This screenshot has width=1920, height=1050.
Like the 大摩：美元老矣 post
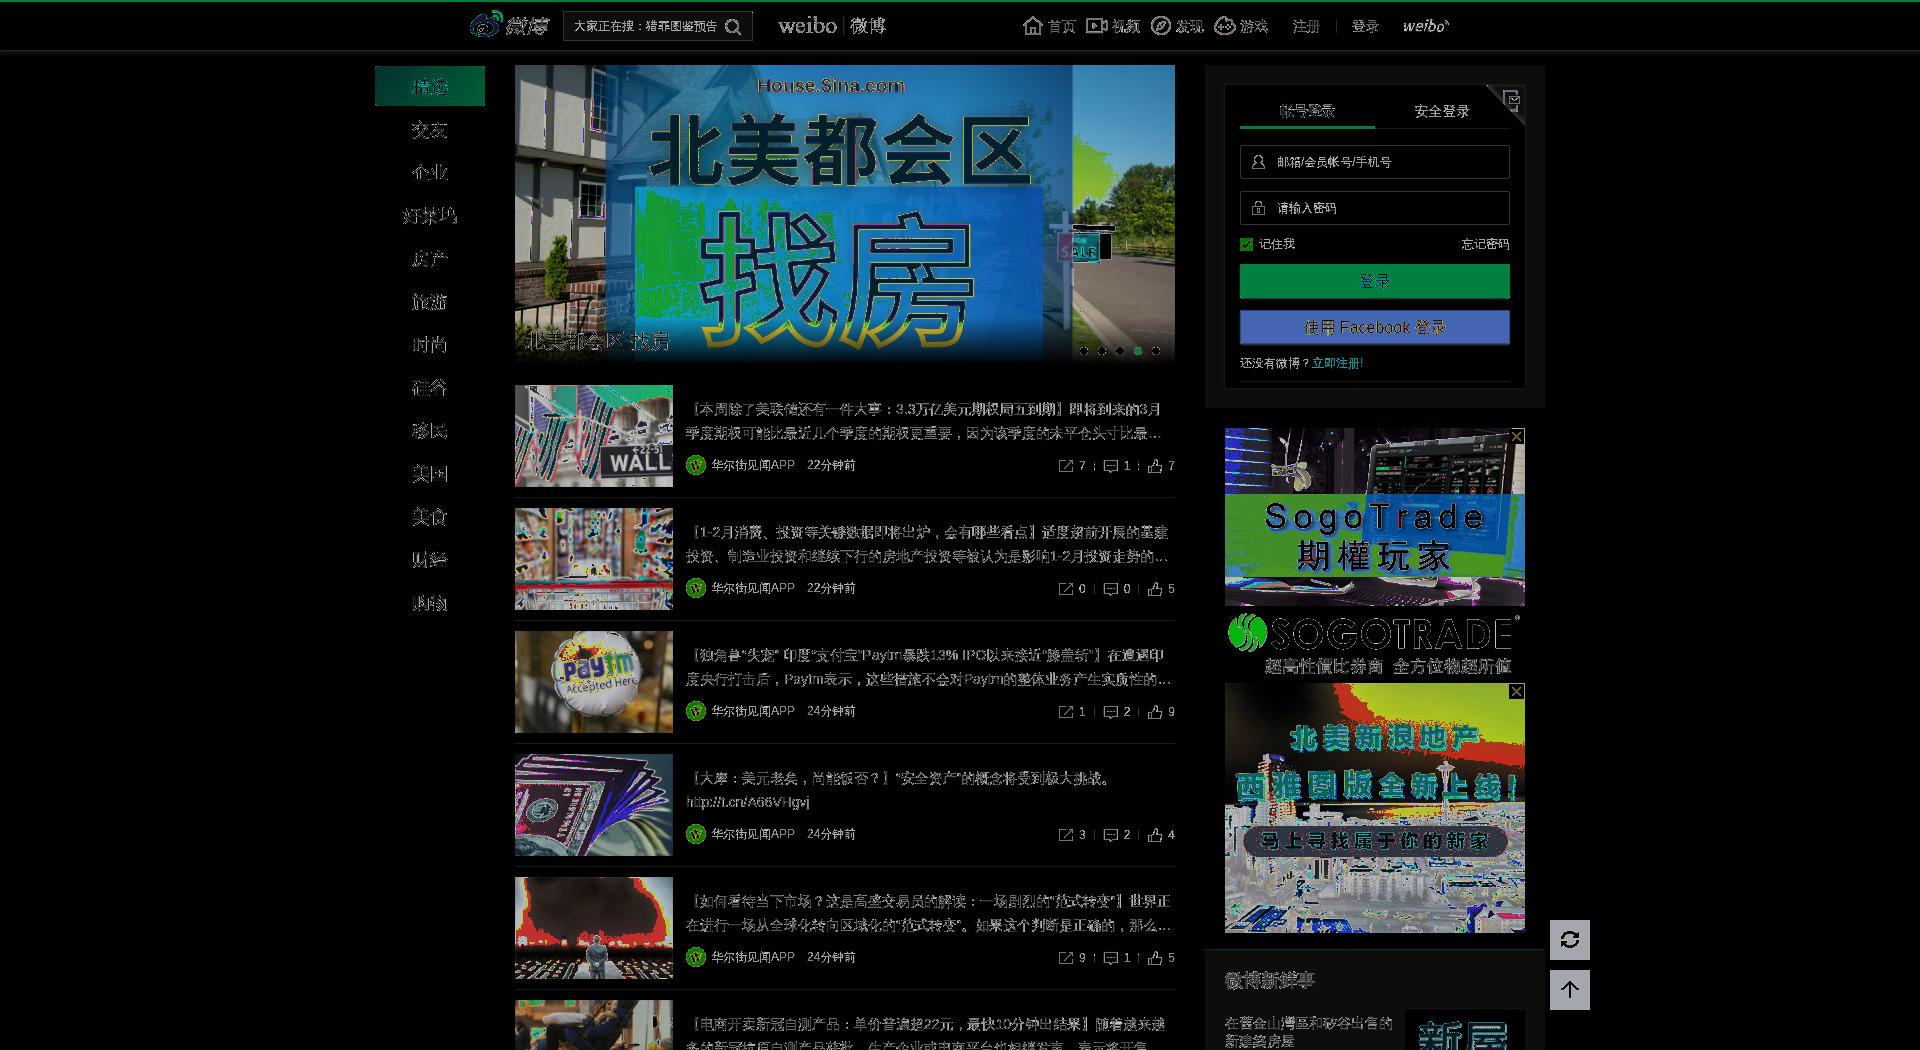[1161, 835]
